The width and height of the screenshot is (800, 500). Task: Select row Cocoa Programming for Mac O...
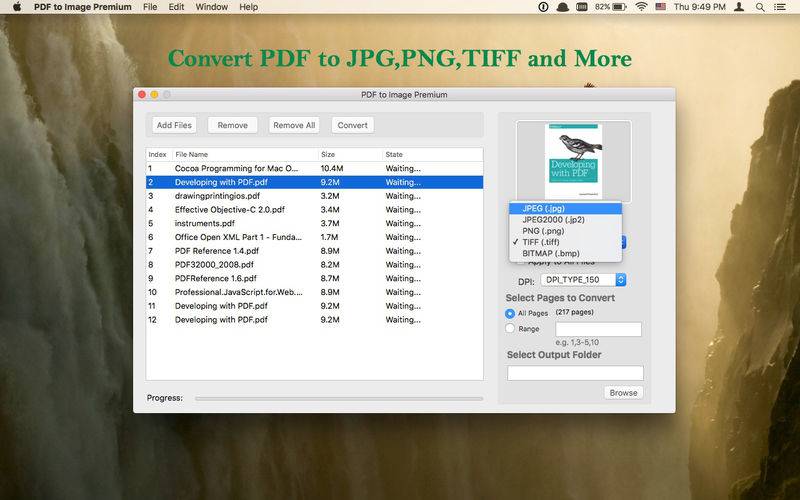[314, 168]
